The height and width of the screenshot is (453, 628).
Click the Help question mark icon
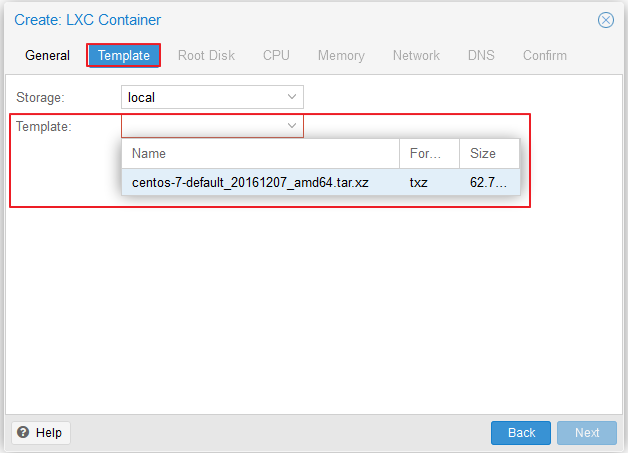tap(23, 432)
